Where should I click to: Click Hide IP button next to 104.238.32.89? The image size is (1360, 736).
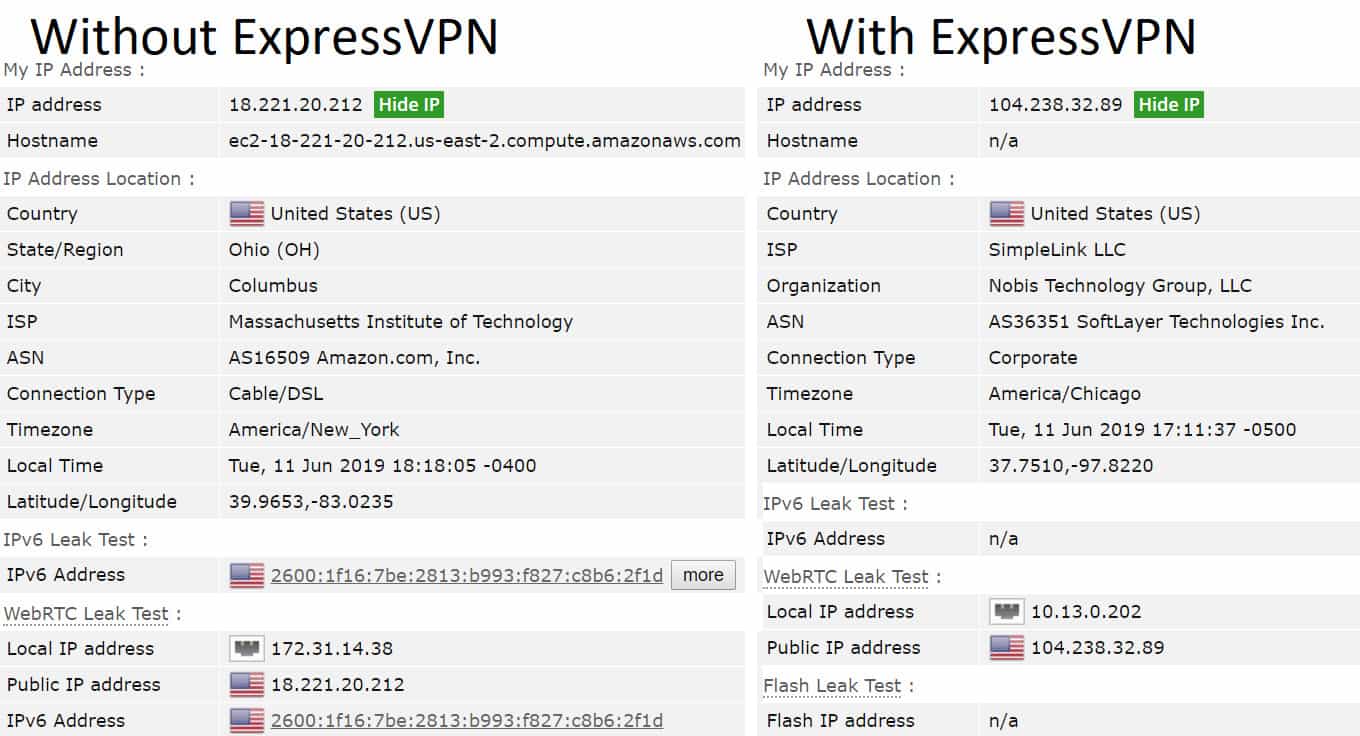click(1168, 105)
